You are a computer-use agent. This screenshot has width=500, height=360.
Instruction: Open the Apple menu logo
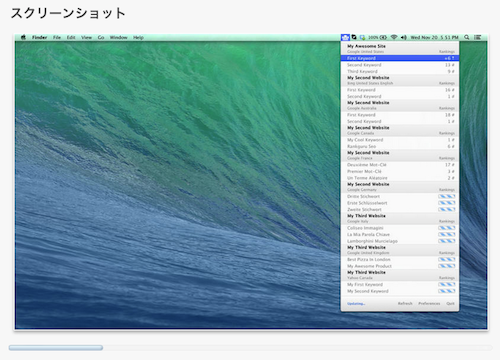click(x=23, y=37)
